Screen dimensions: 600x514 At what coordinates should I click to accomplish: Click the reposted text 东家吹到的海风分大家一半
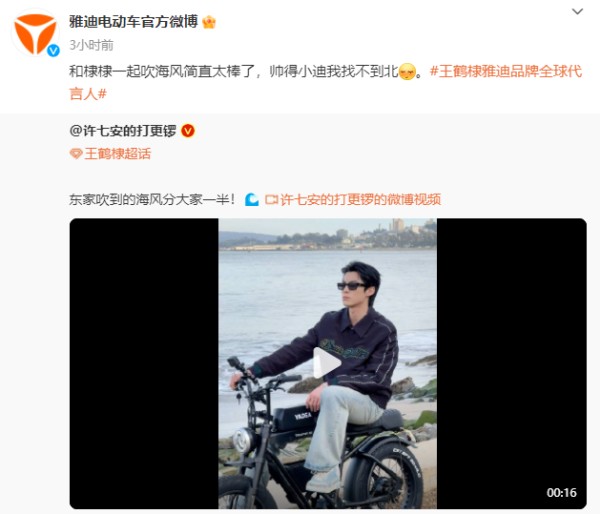pos(152,199)
